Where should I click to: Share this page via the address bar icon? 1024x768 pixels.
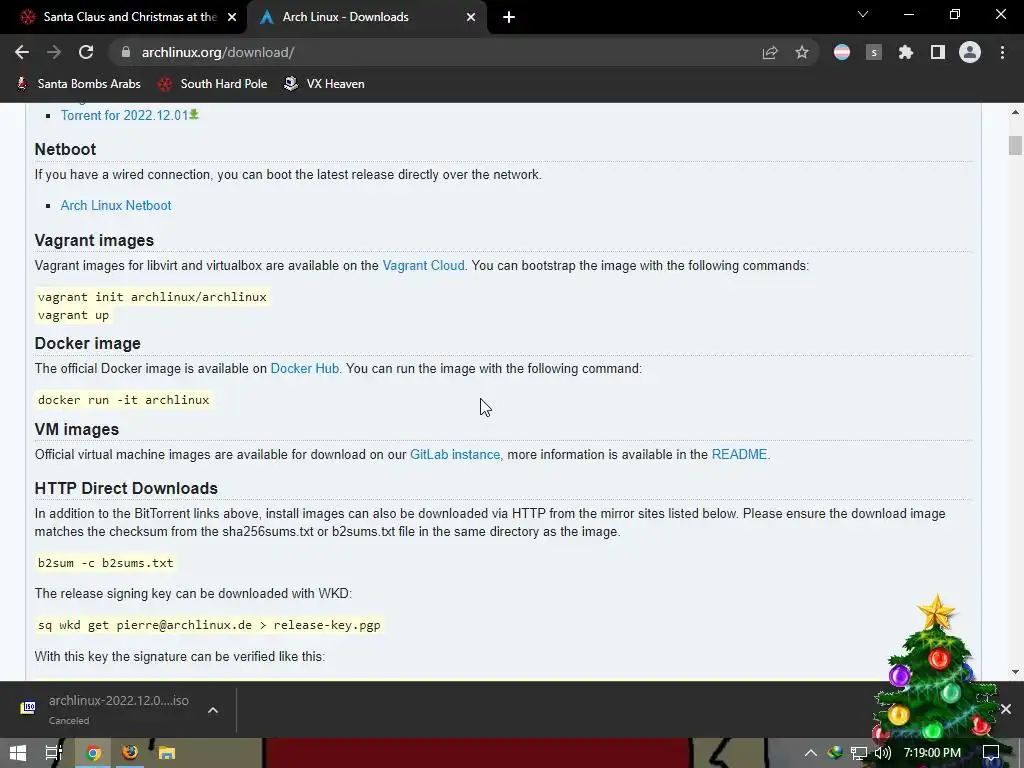pyautogui.click(x=770, y=52)
